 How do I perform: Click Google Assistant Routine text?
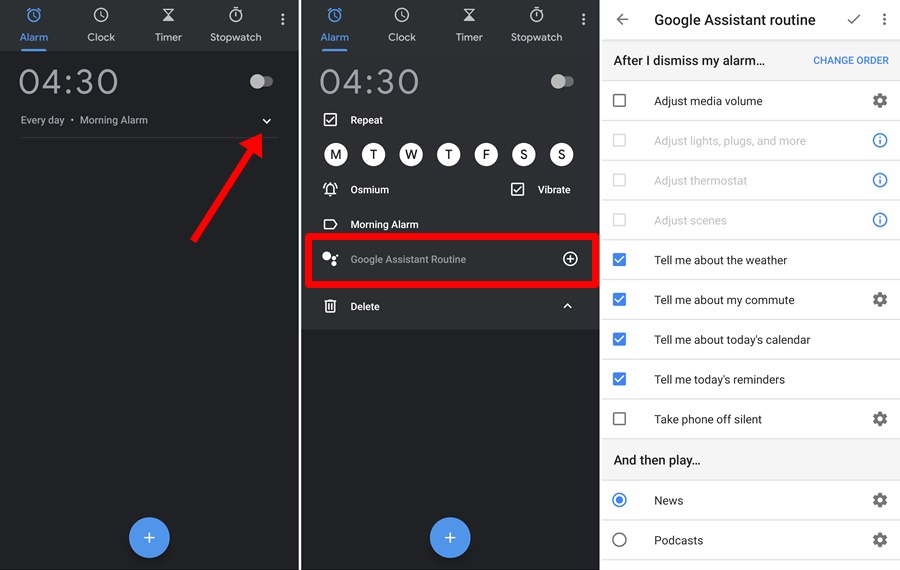point(408,259)
